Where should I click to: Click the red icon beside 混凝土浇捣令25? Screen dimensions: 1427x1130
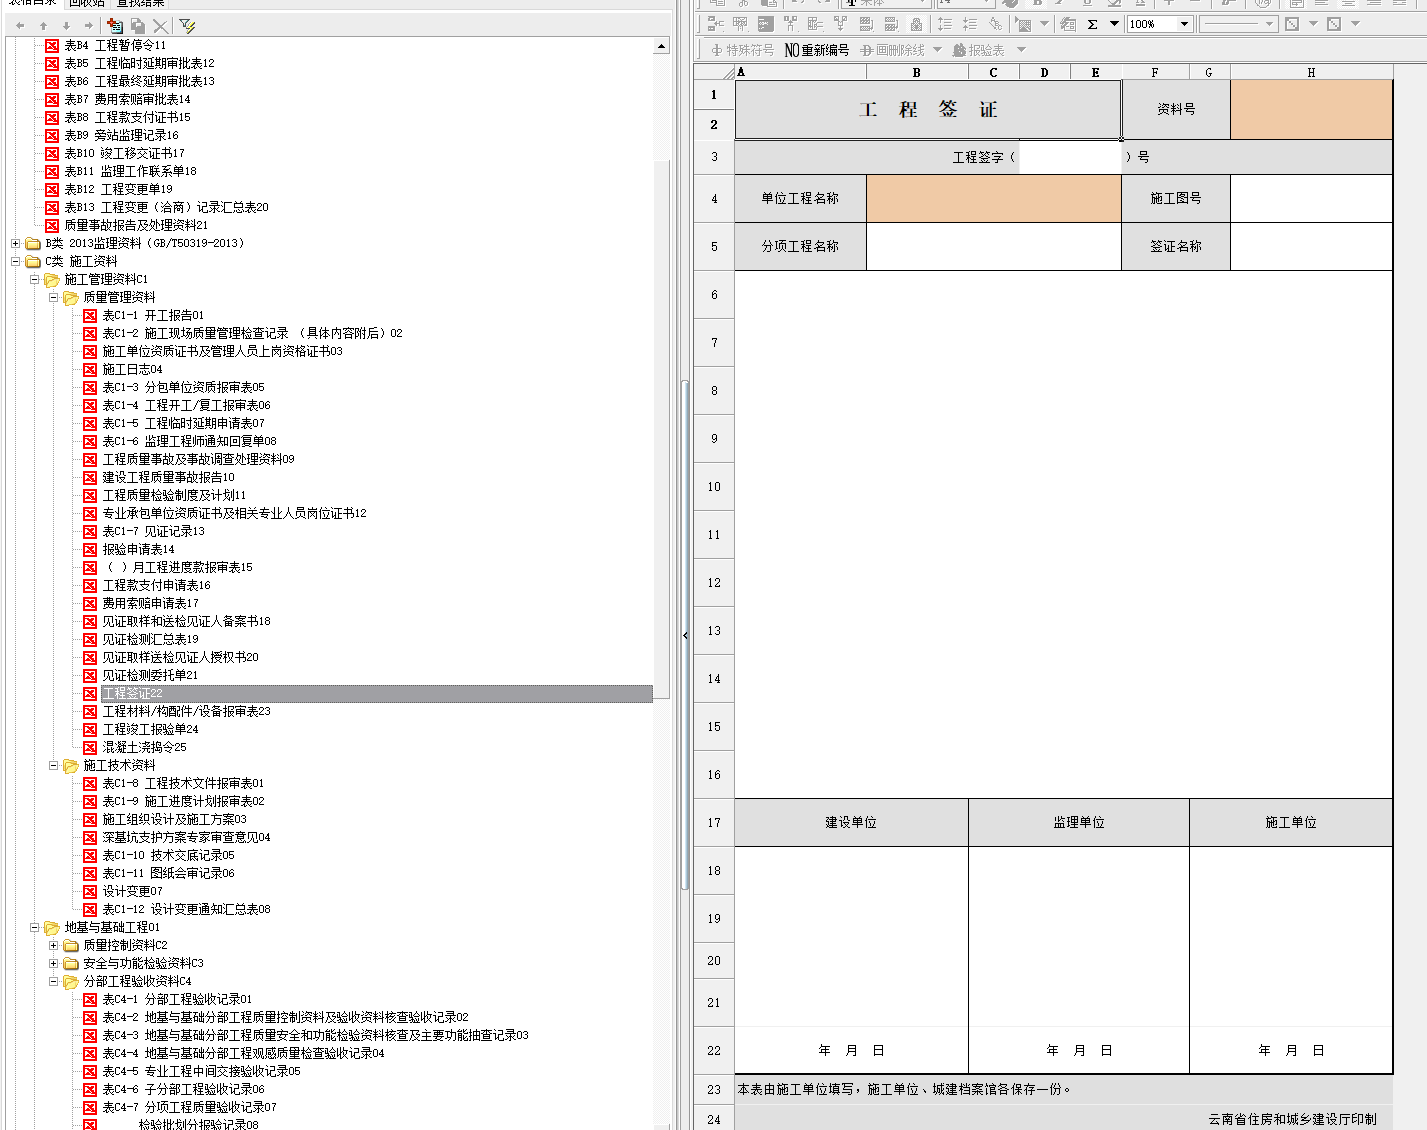tap(90, 747)
